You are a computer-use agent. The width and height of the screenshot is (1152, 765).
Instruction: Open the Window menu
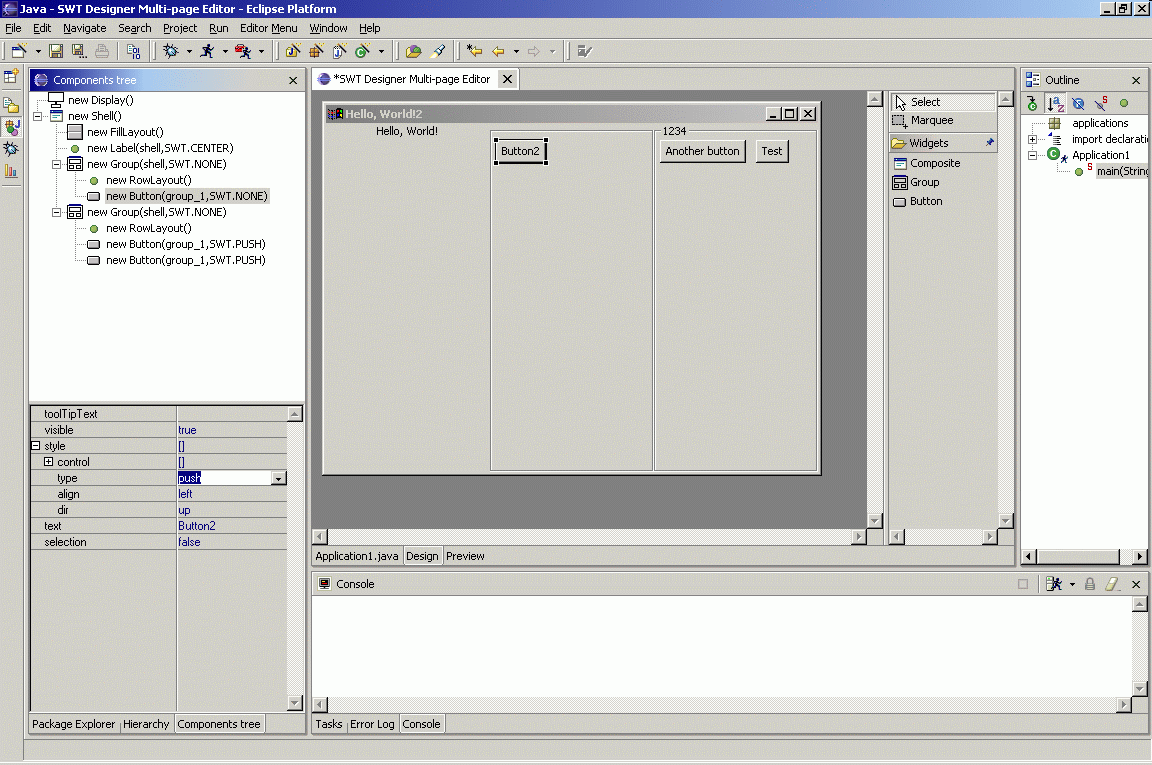328,28
